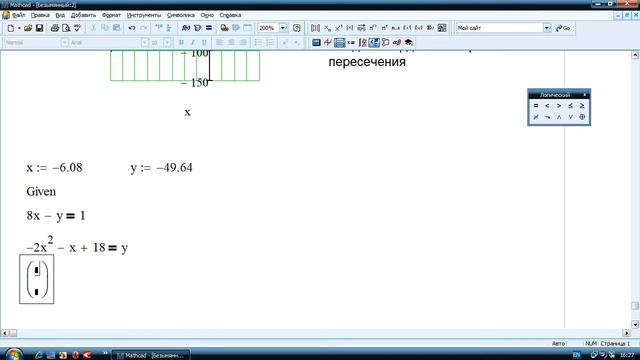Open the Windows Start button
640x360 pixels.
tap(14, 354)
